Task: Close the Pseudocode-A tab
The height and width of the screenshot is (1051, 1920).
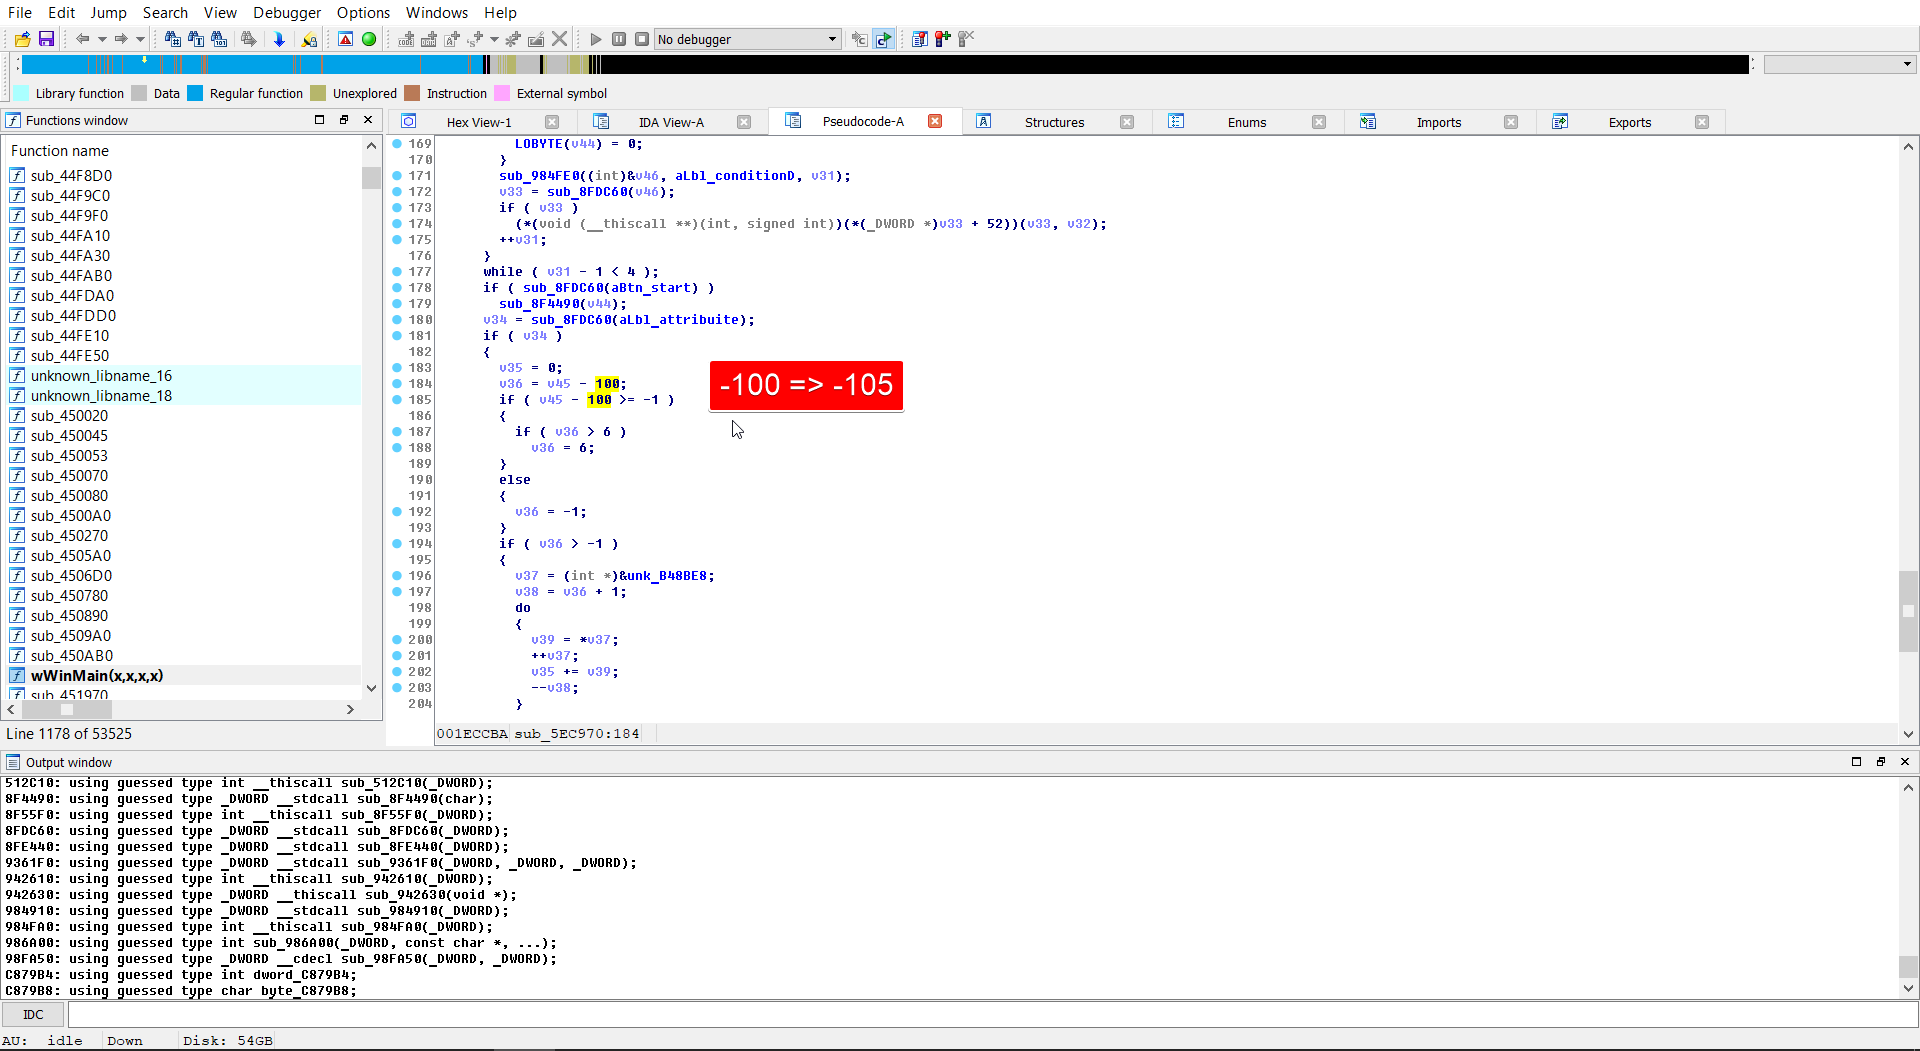Action: (x=935, y=121)
